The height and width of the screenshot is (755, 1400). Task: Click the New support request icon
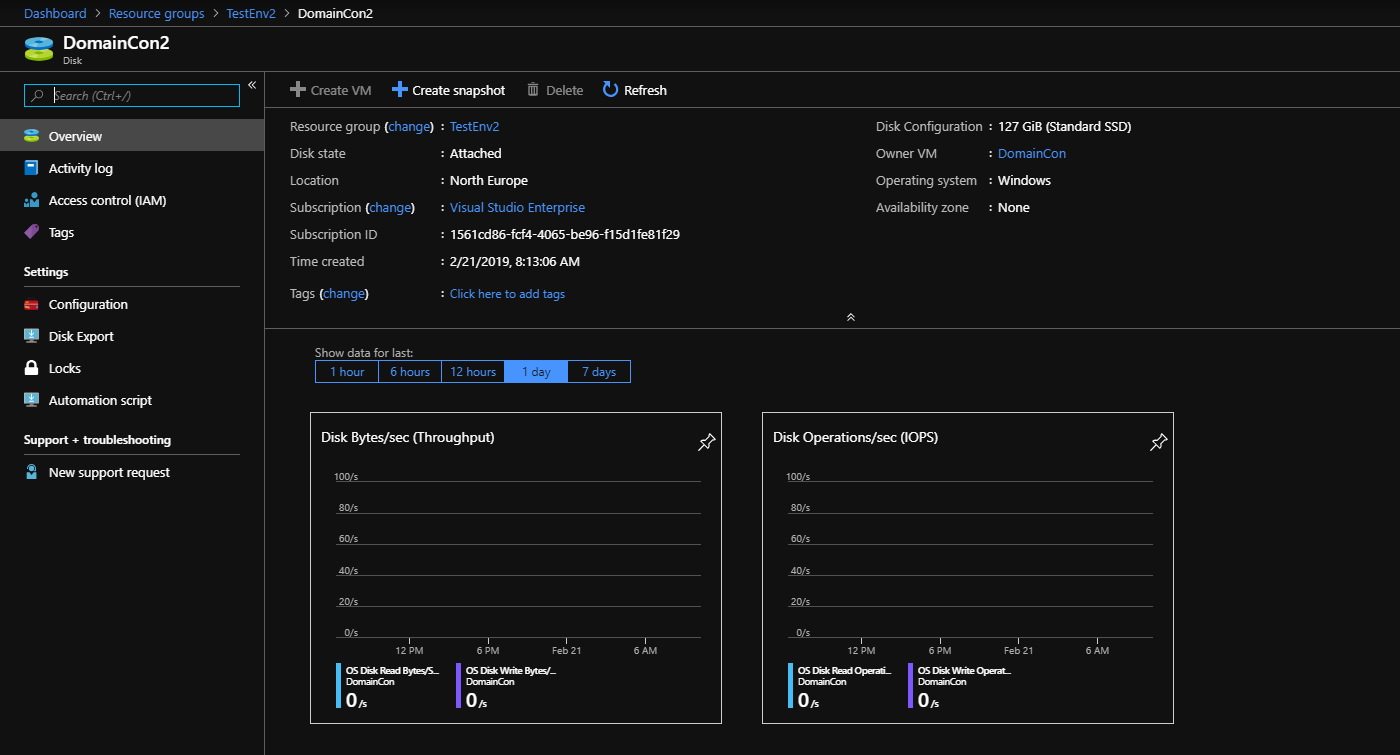(x=31, y=472)
